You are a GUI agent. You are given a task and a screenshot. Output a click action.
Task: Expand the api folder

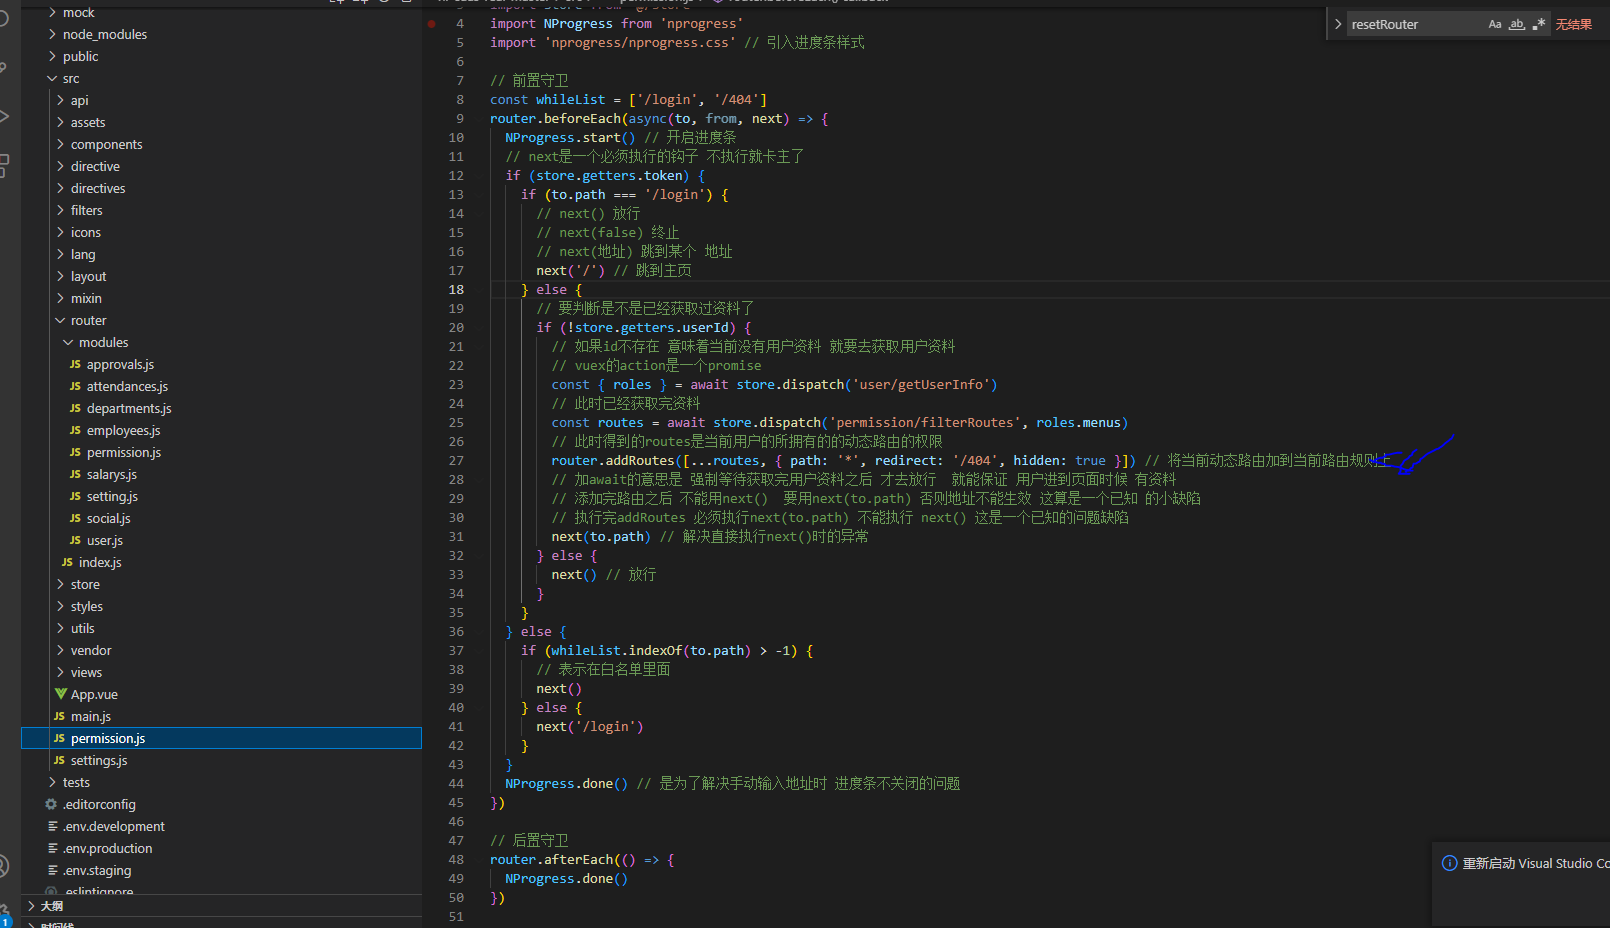(x=60, y=100)
